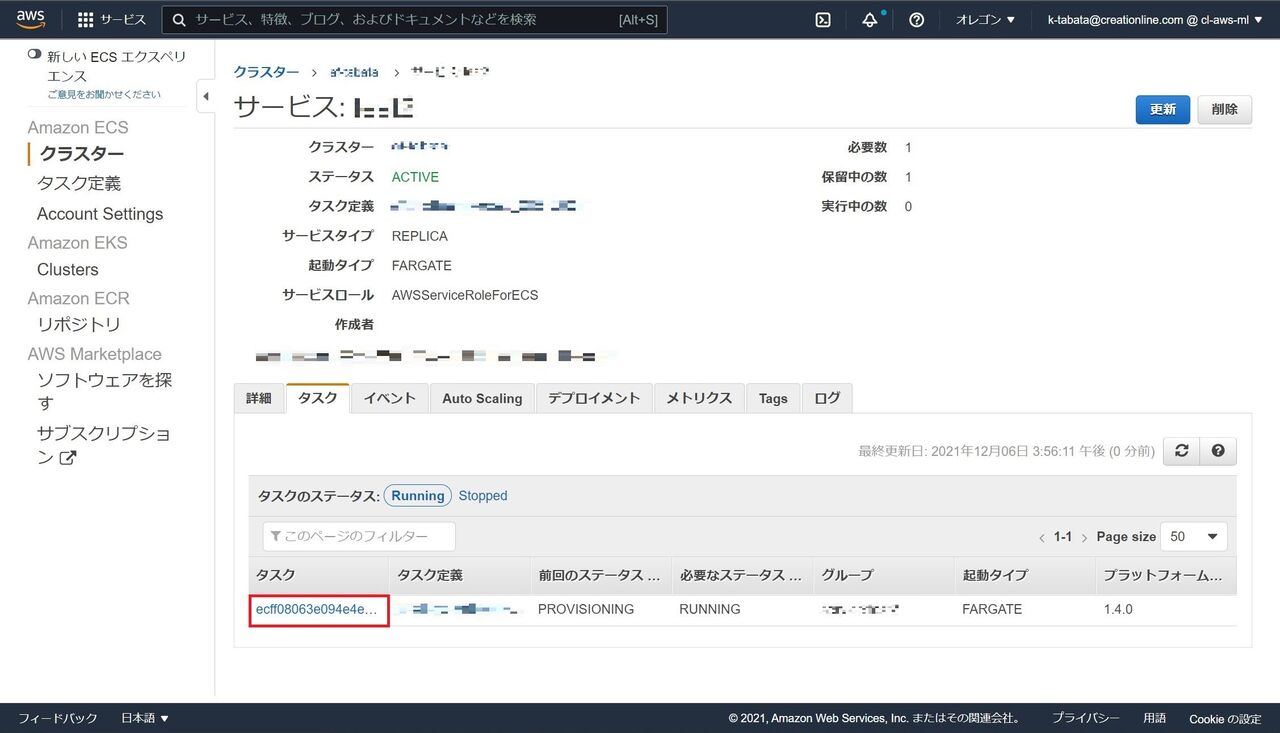Open Account Settings in the sidebar
The height and width of the screenshot is (733, 1280).
click(x=100, y=214)
